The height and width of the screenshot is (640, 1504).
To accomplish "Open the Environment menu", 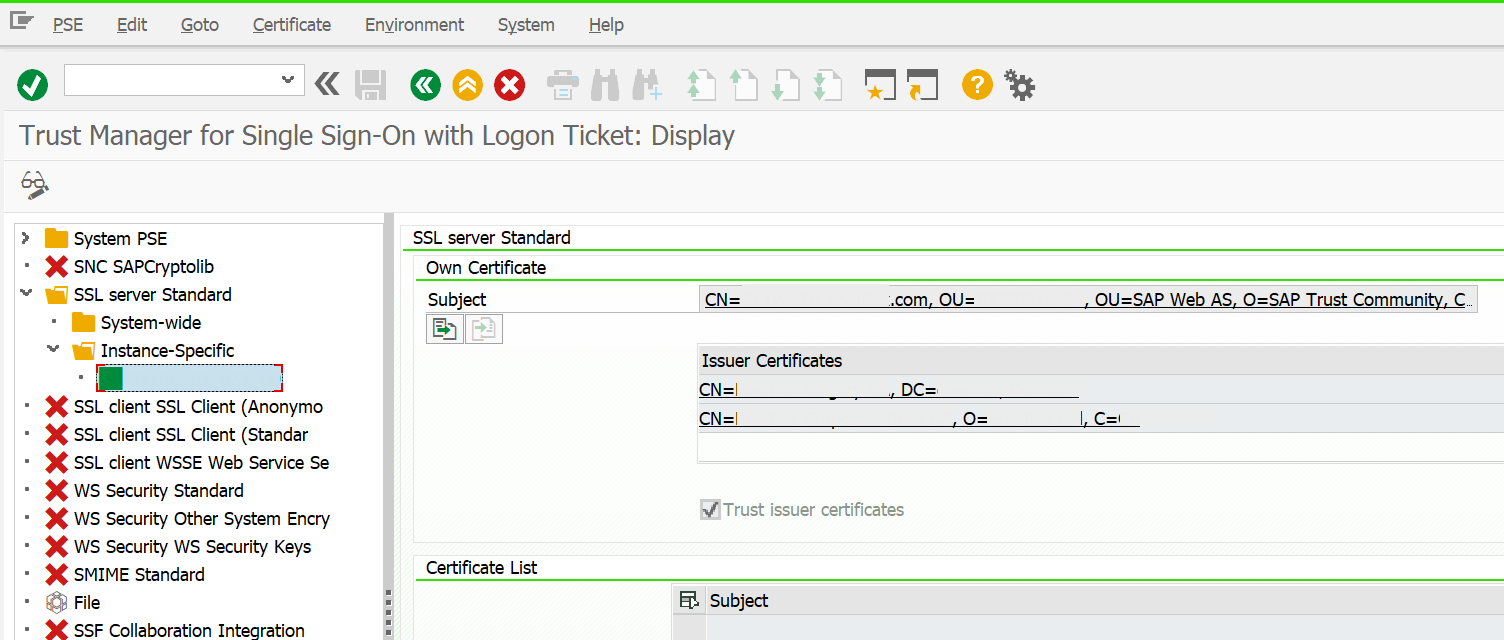I will coord(414,25).
